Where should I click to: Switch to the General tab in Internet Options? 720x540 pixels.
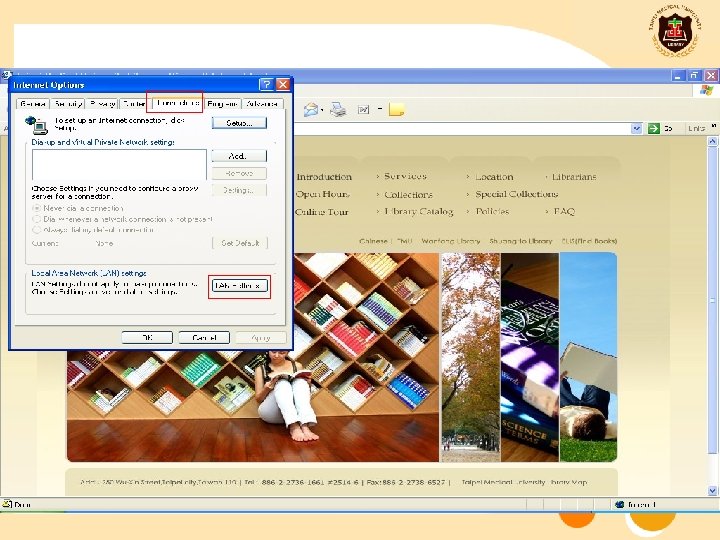(33, 104)
